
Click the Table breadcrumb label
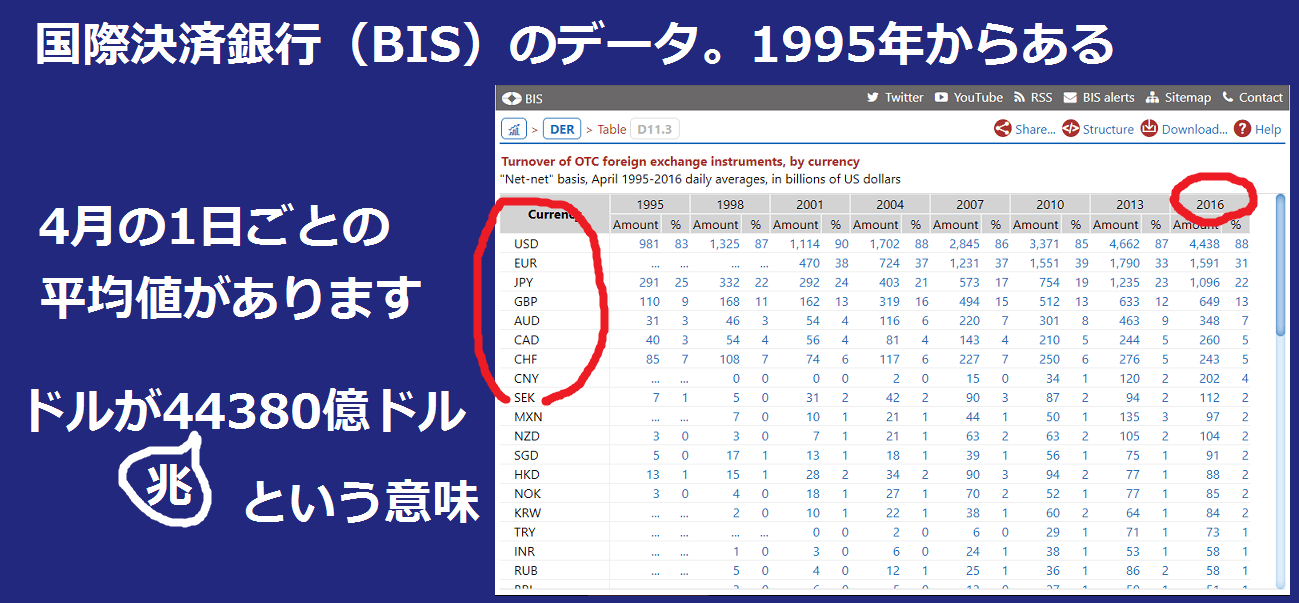(612, 129)
